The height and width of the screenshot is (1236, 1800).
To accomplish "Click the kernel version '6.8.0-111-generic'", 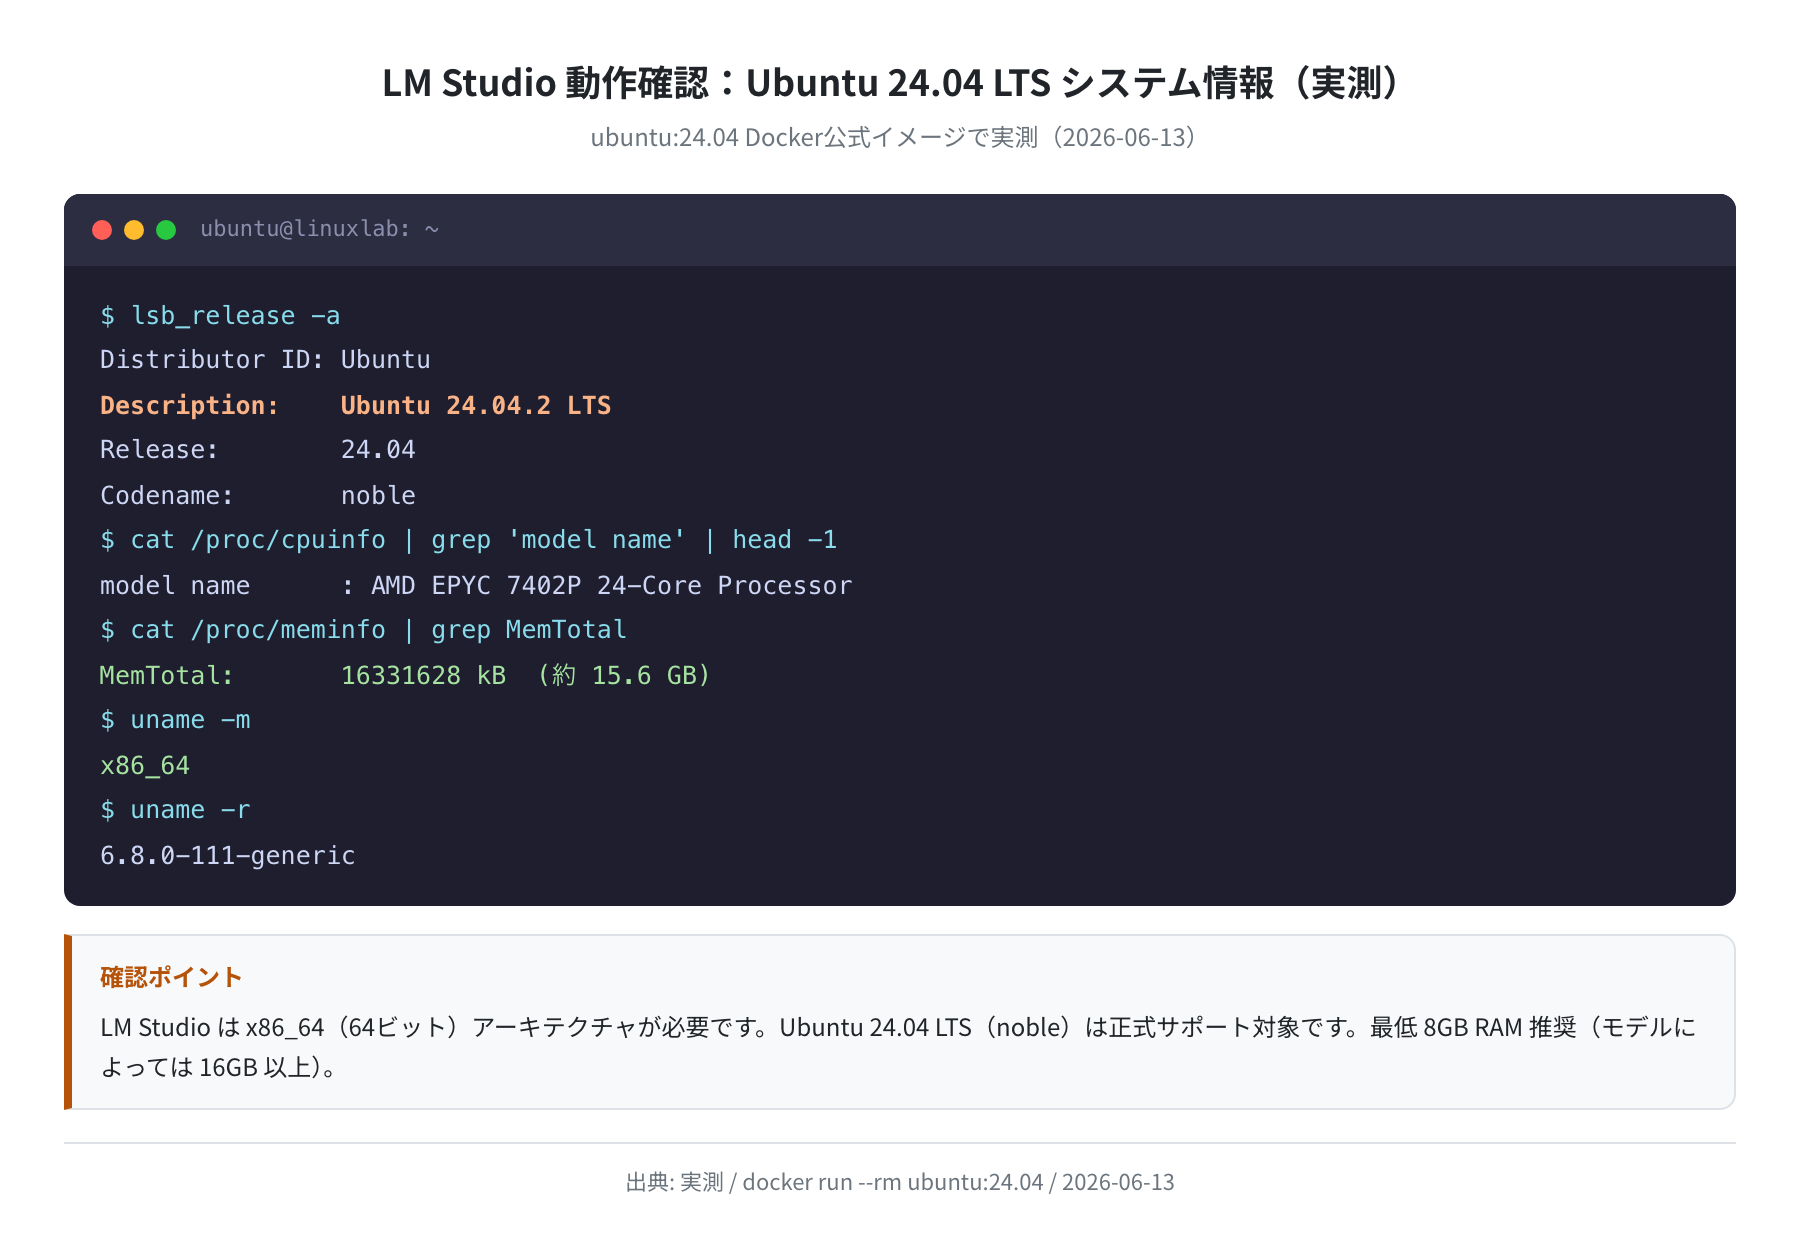I will point(228,855).
